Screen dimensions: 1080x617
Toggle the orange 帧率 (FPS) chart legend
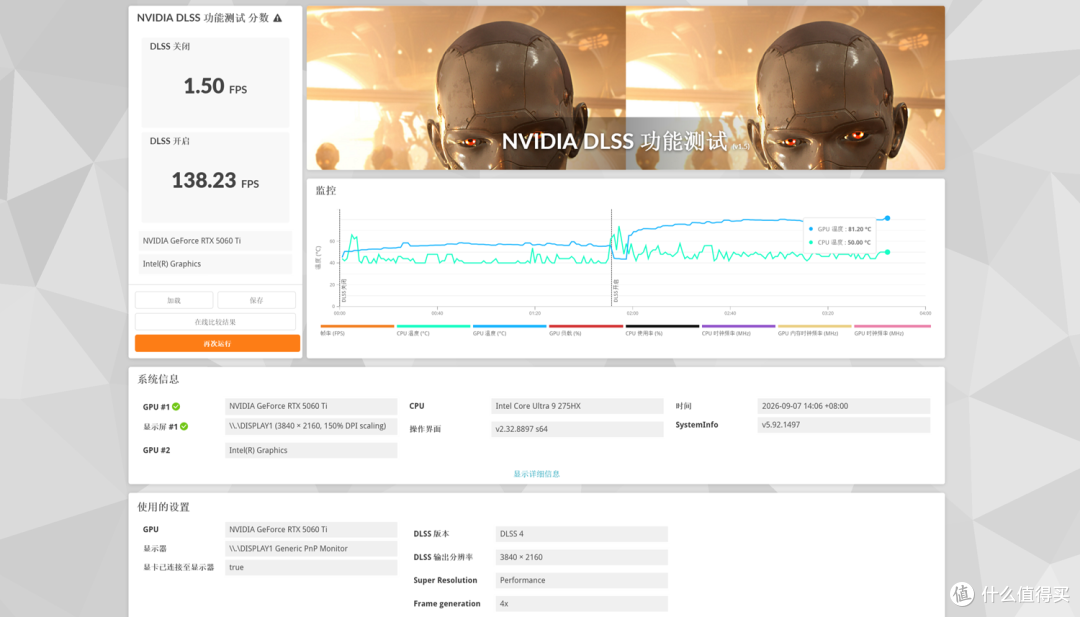pyautogui.click(x=357, y=331)
